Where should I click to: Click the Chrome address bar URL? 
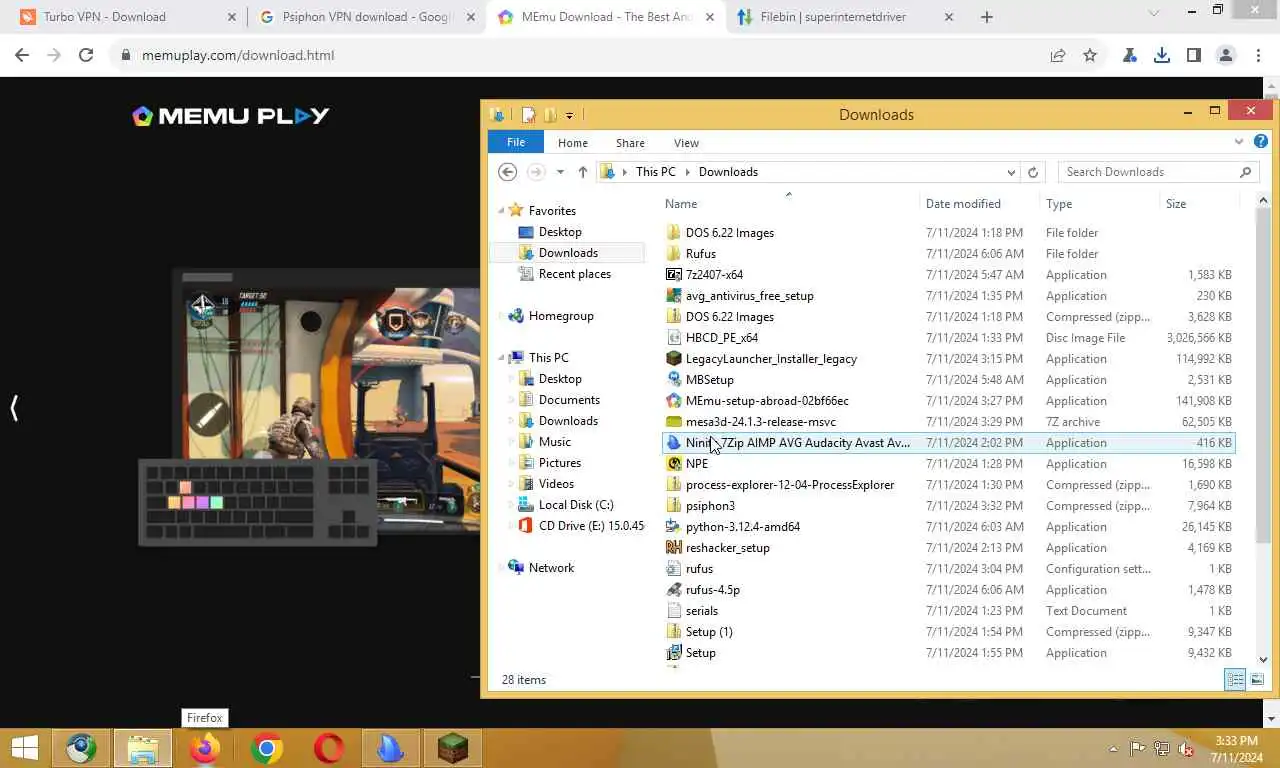point(238,55)
